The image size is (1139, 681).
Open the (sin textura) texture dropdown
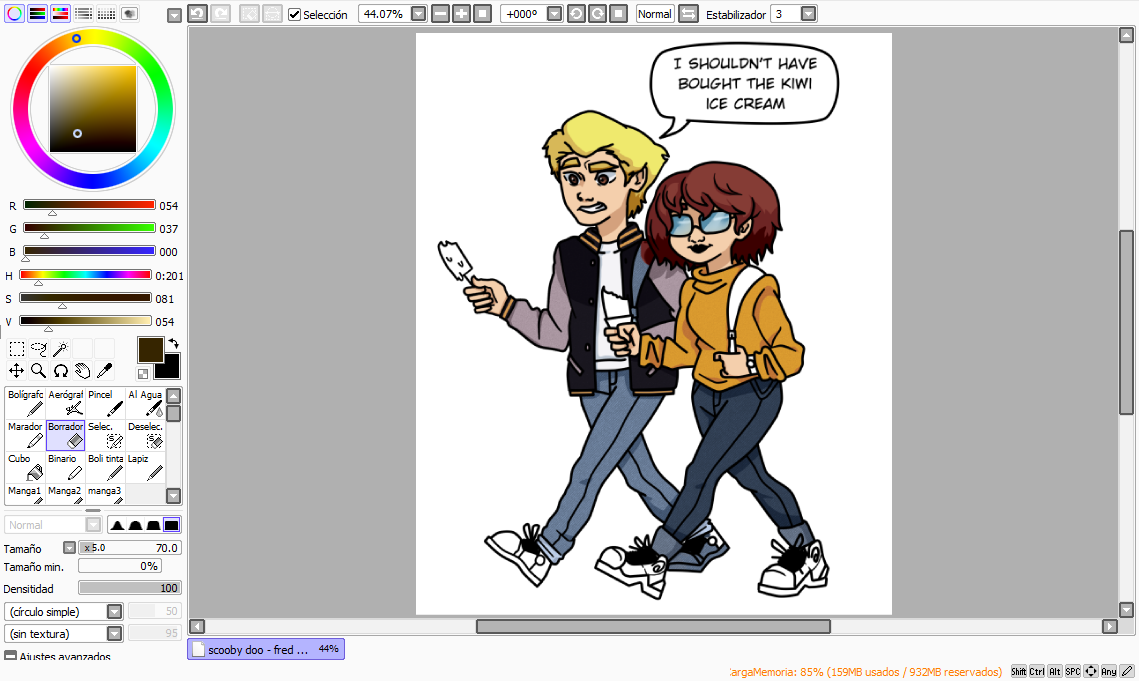[115, 634]
